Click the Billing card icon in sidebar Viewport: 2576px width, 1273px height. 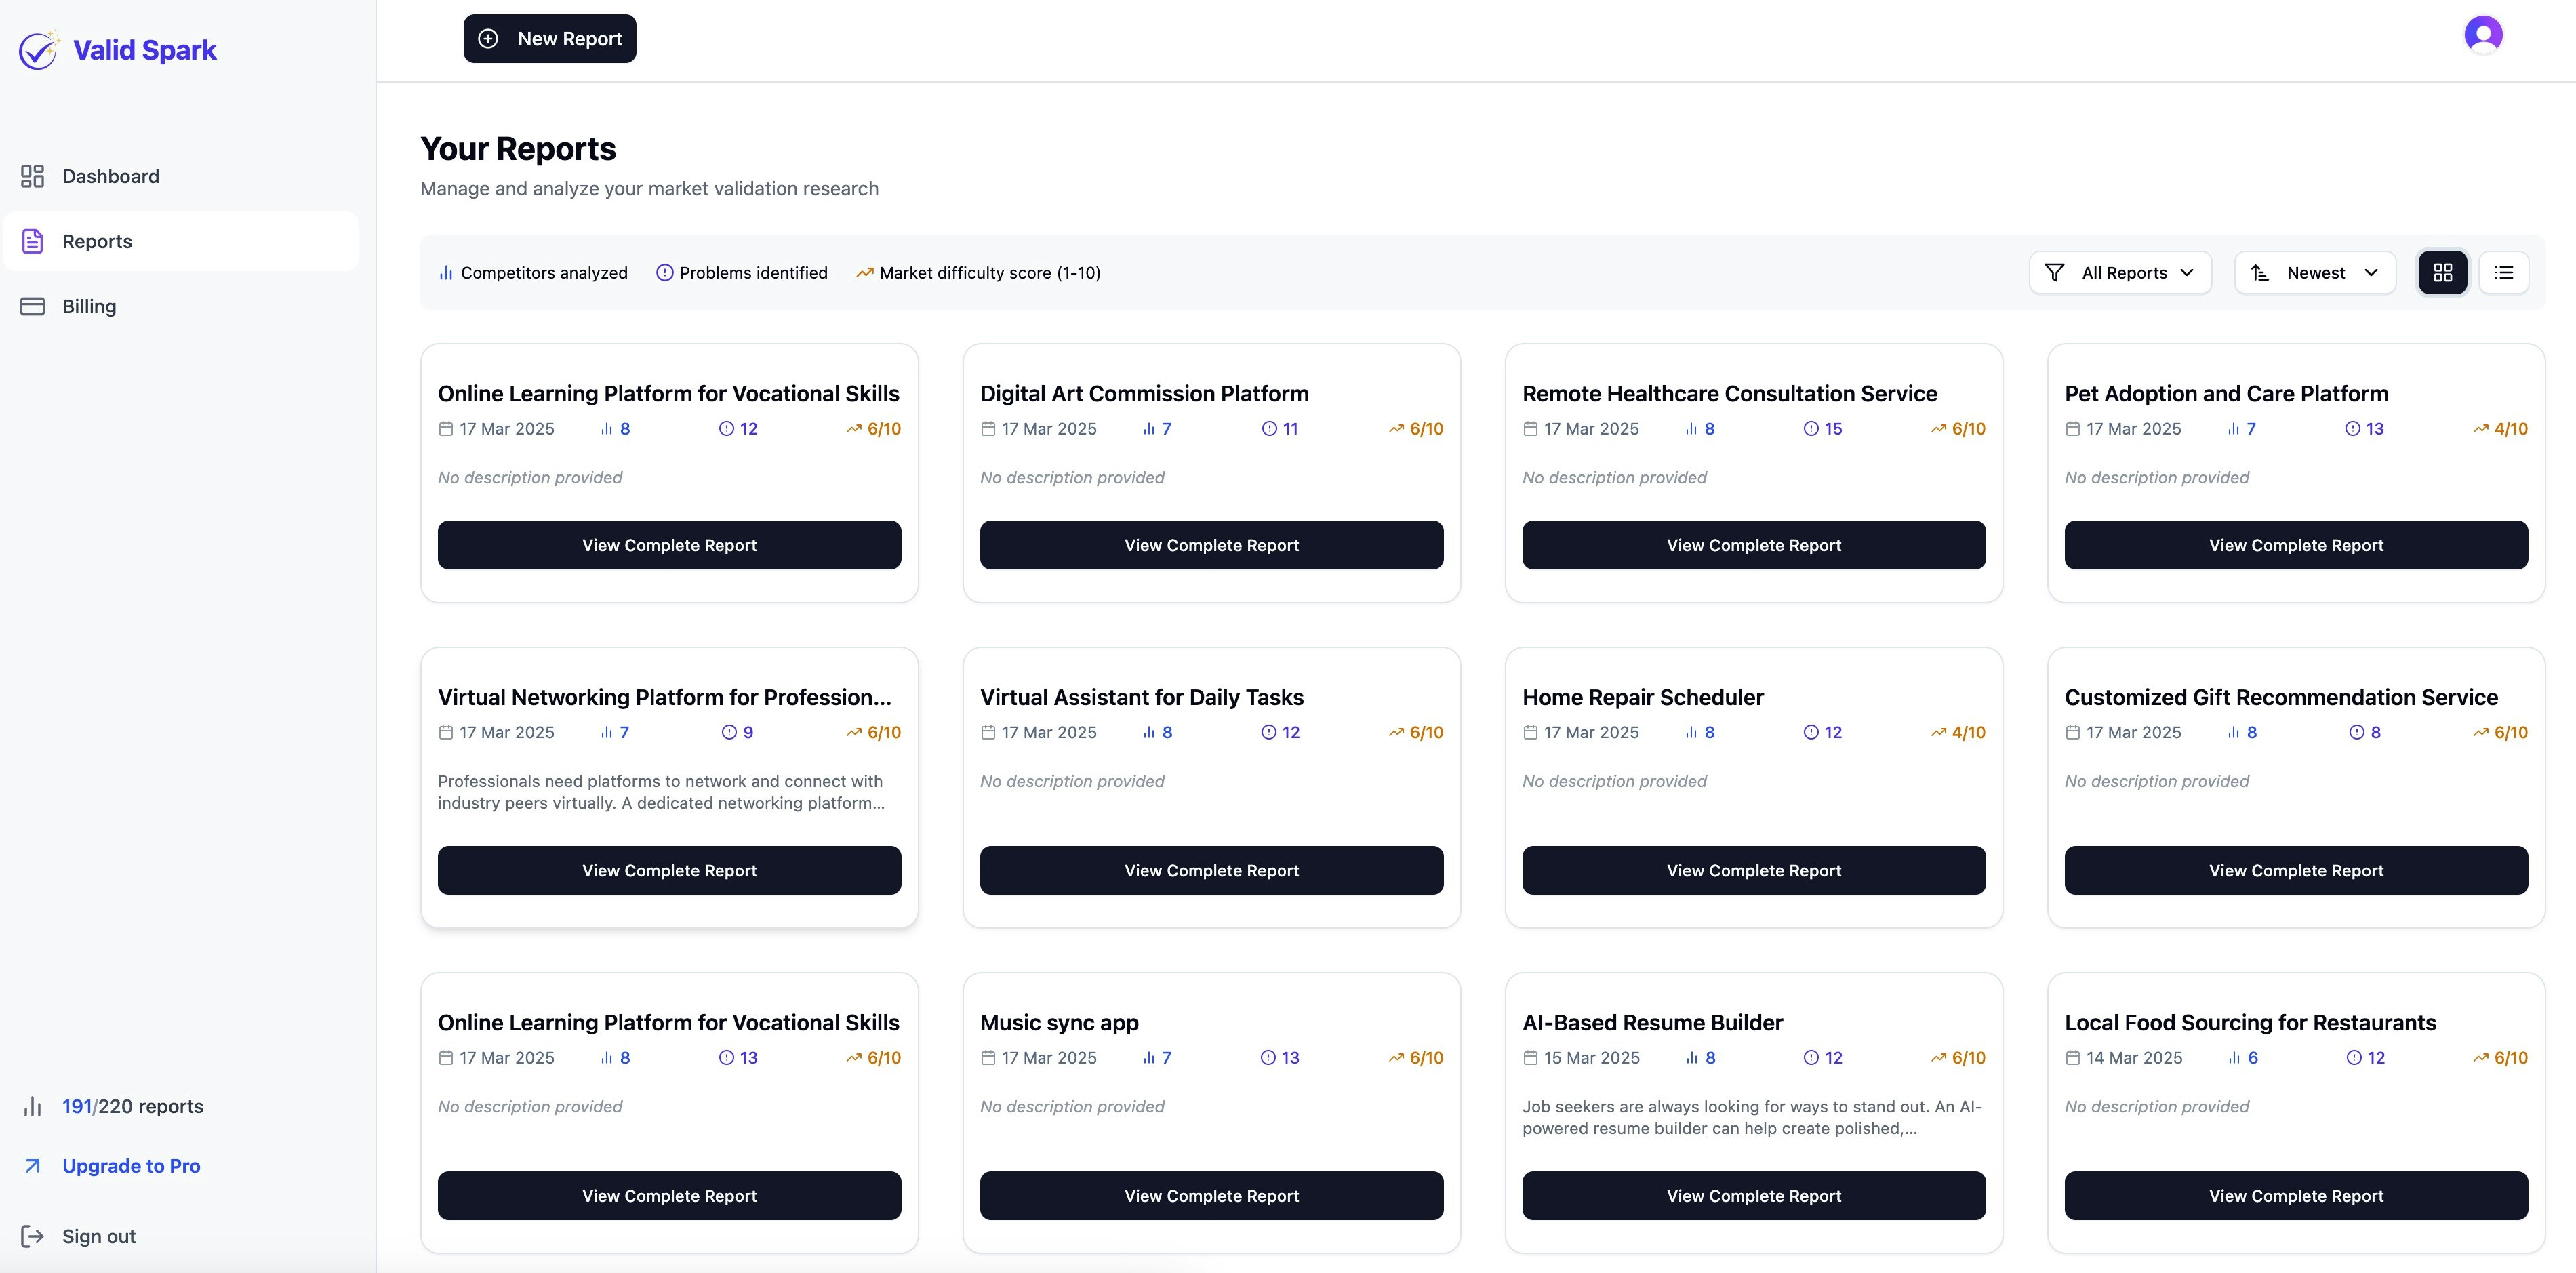pos(32,306)
